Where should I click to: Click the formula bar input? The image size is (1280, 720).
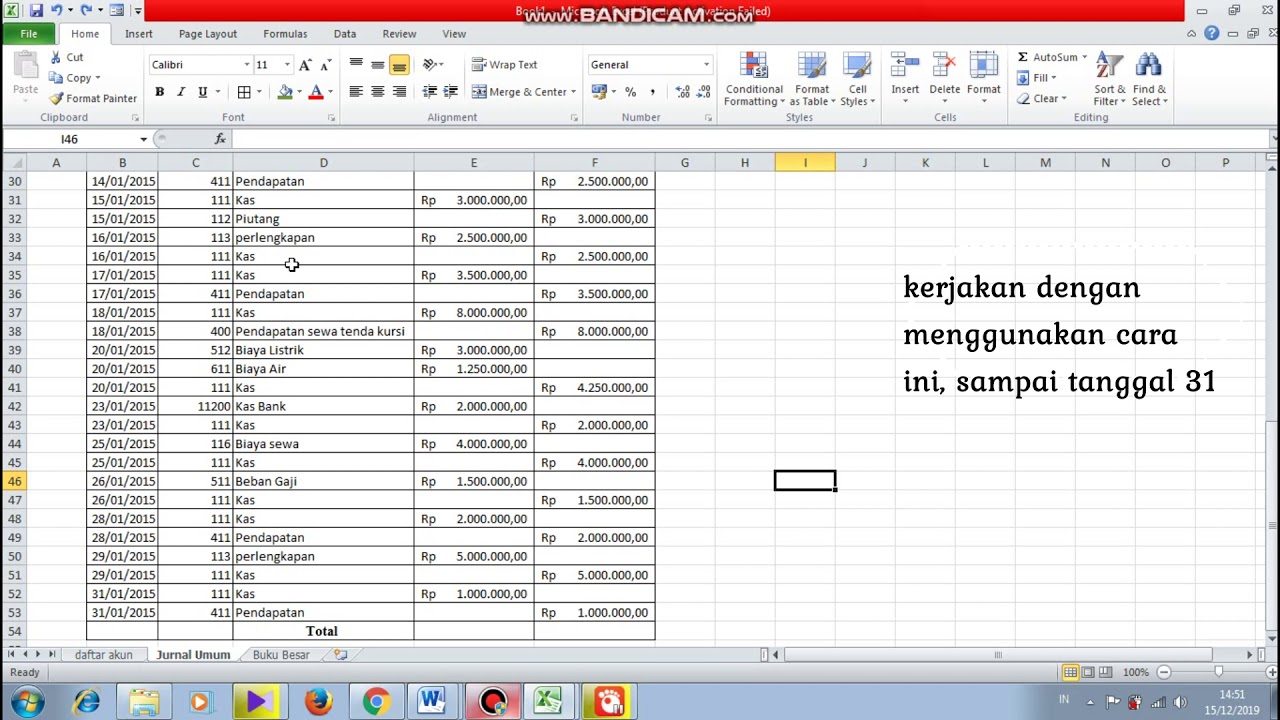(x=750, y=139)
